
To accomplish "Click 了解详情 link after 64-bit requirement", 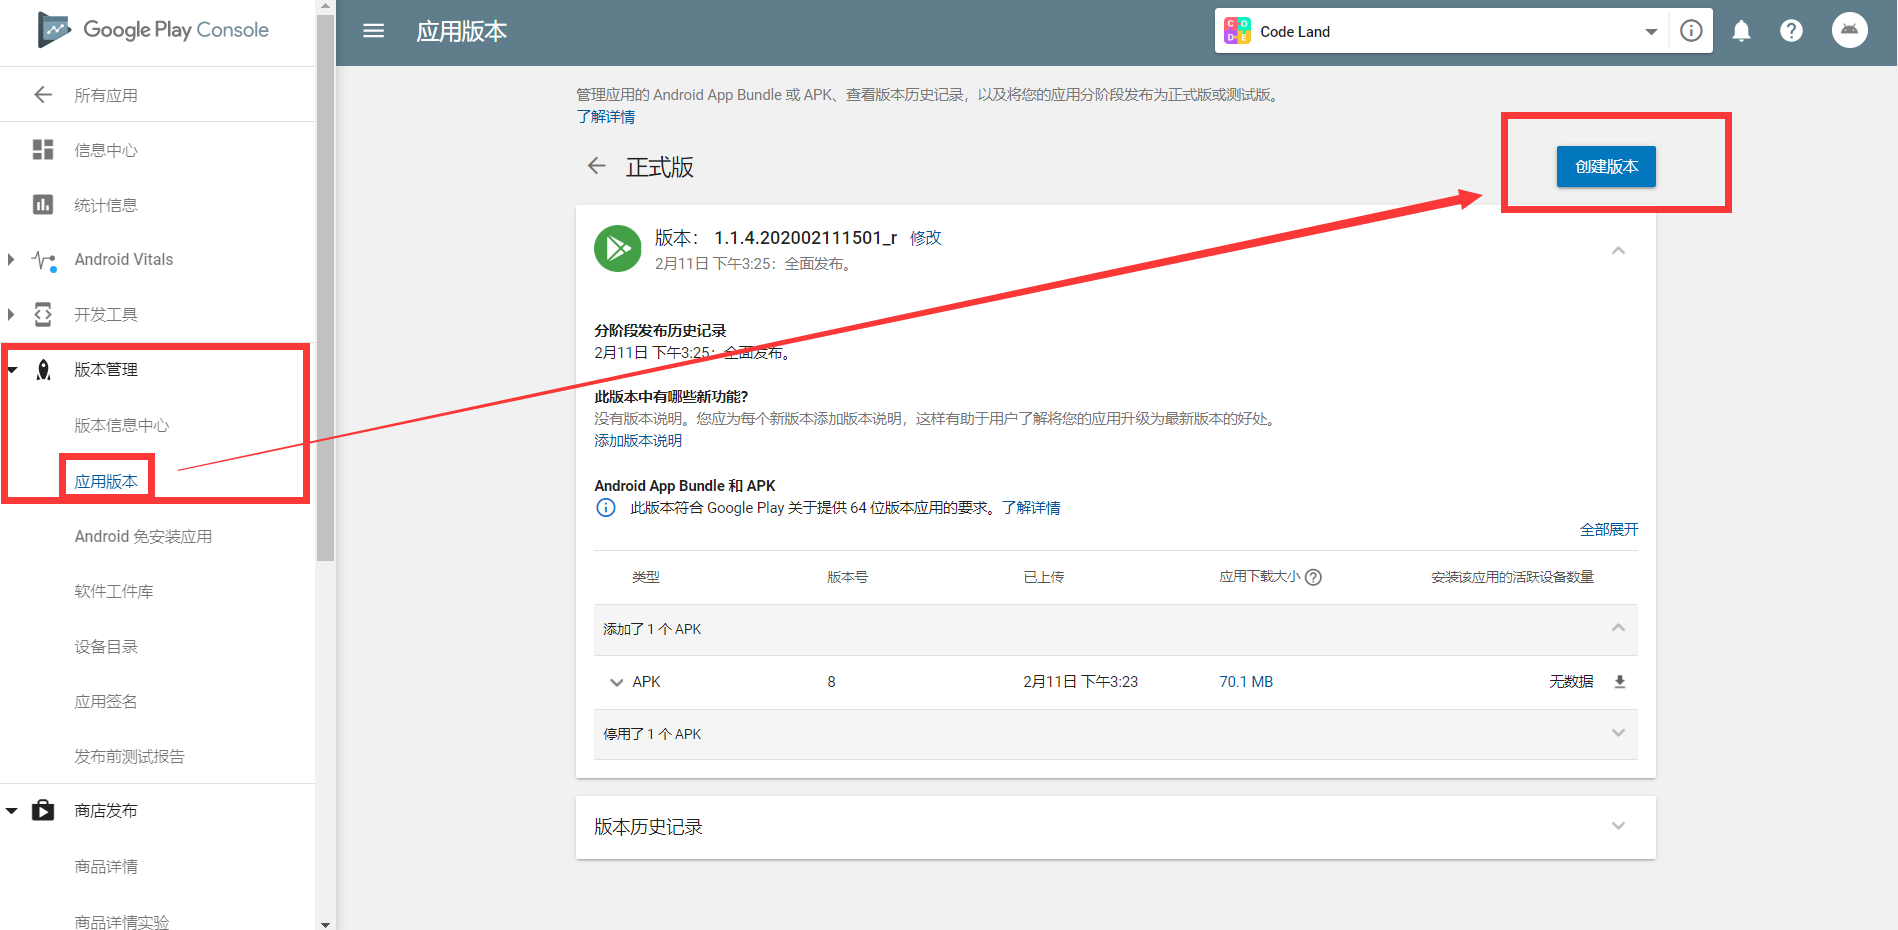I will [1031, 508].
